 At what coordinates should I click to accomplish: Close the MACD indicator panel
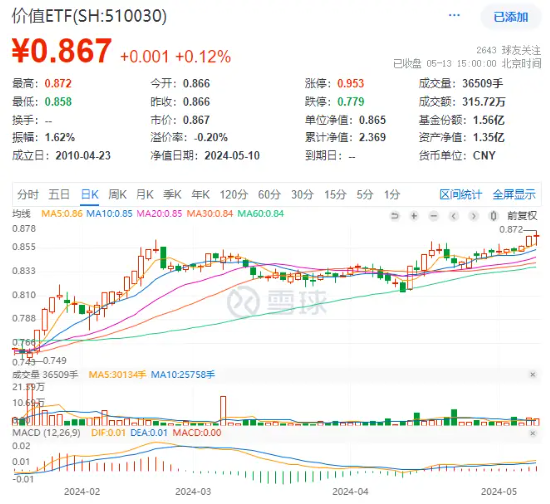(533, 433)
